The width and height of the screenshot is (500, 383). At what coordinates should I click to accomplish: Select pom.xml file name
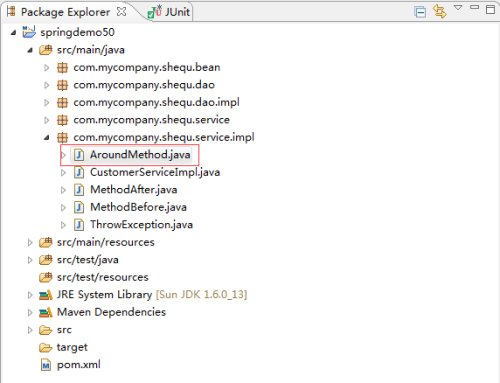pyautogui.click(x=79, y=365)
